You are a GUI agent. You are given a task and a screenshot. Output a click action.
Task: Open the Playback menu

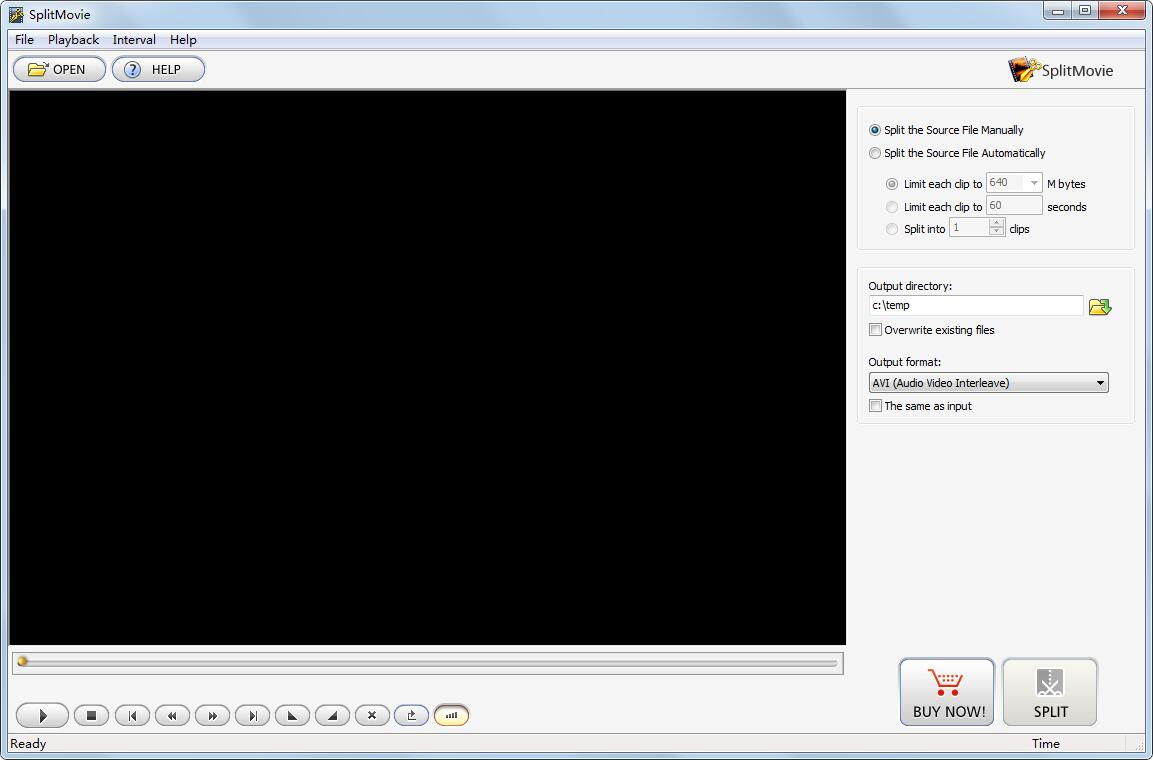point(74,40)
